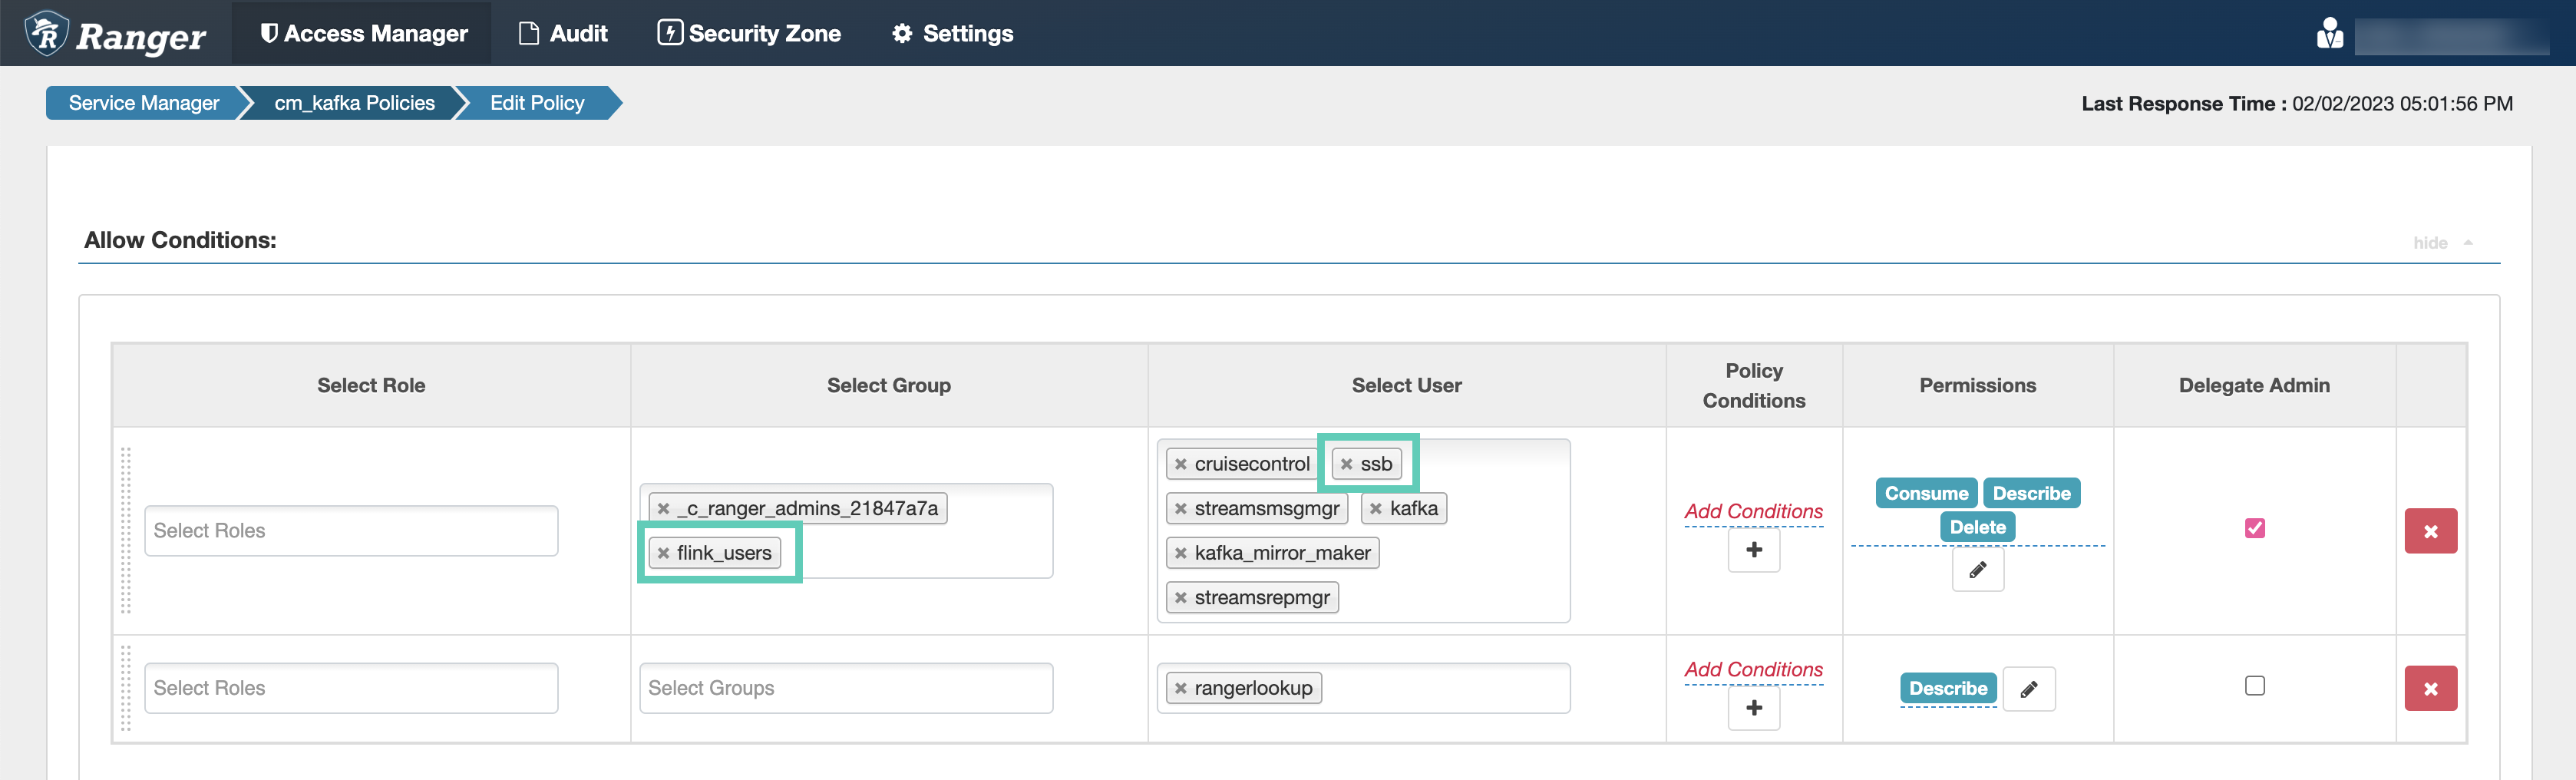This screenshot has width=2576, height=780.
Task: Add policy condition plus for first row
Action: pyautogui.click(x=1753, y=550)
